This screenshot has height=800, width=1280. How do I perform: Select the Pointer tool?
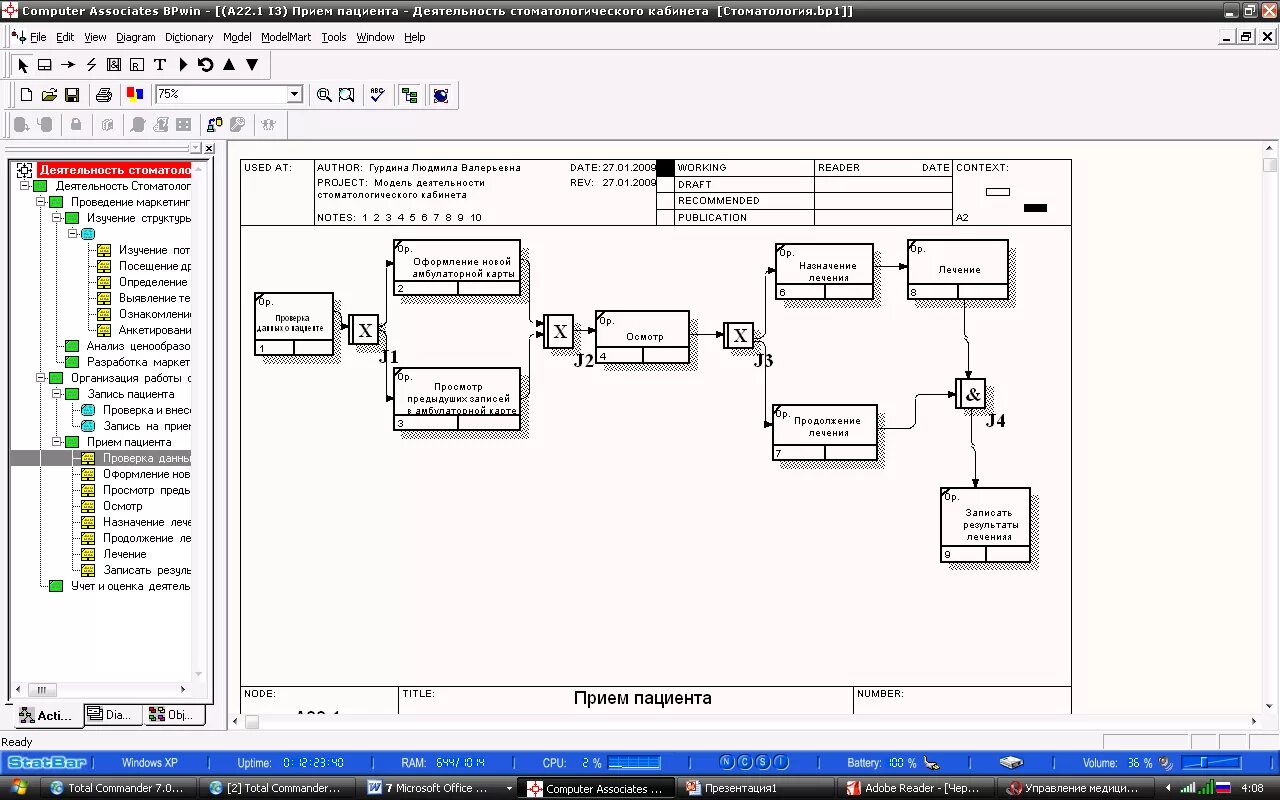coord(23,64)
